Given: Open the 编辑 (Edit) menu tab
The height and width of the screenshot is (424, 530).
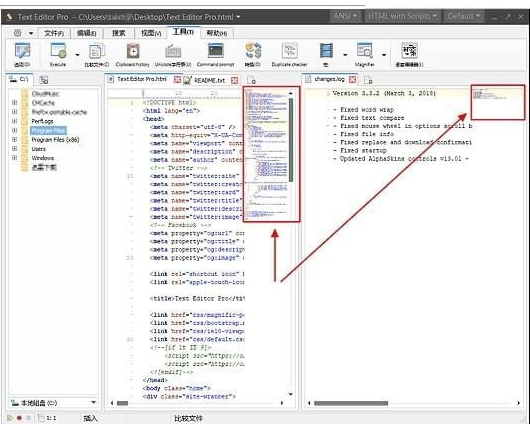Looking at the screenshot, I should point(87,33).
